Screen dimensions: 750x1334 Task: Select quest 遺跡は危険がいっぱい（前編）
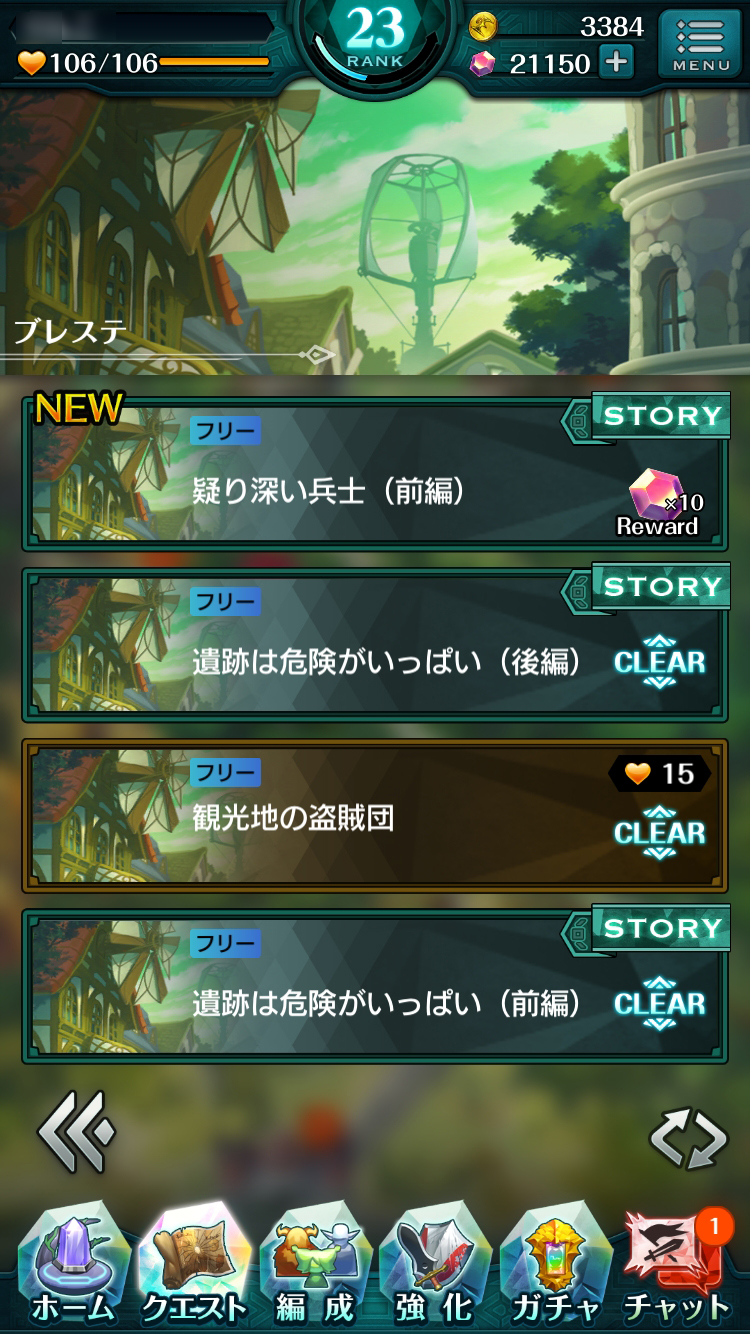coord(375,987)
